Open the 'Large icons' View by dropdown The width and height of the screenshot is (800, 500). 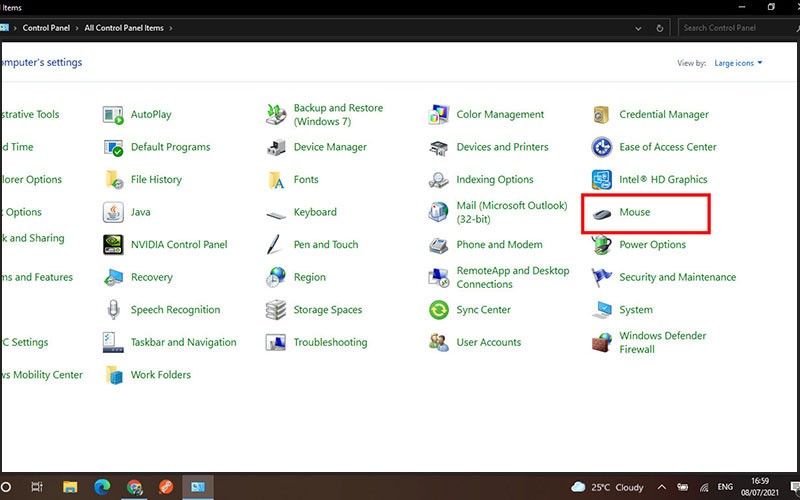(738, 63)
